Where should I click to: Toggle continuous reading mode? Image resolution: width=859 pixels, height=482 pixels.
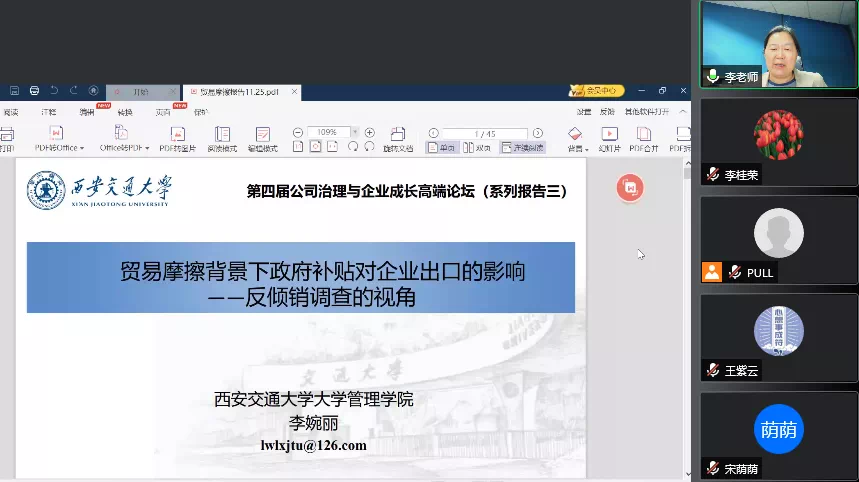pyautogui.click(x=522, y=147)
